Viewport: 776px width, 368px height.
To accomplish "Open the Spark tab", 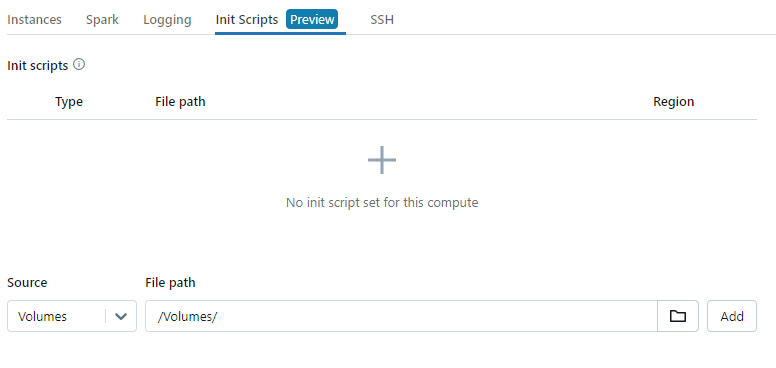I will pos(102,20).
